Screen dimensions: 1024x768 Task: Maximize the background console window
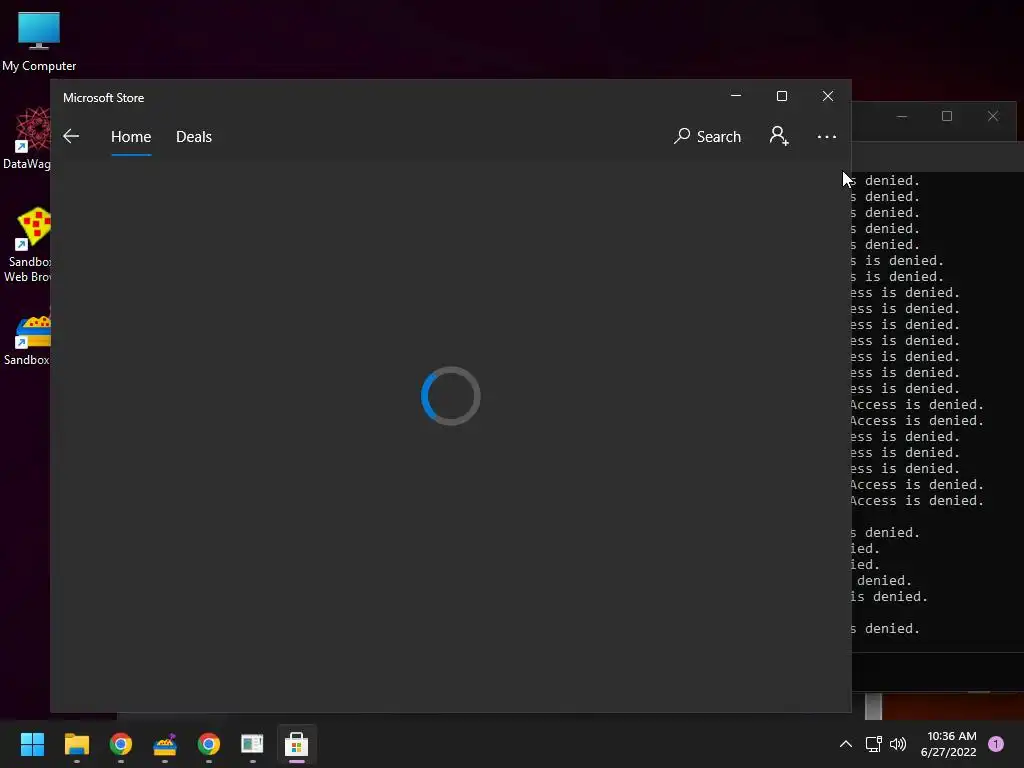tap(947, 116)
